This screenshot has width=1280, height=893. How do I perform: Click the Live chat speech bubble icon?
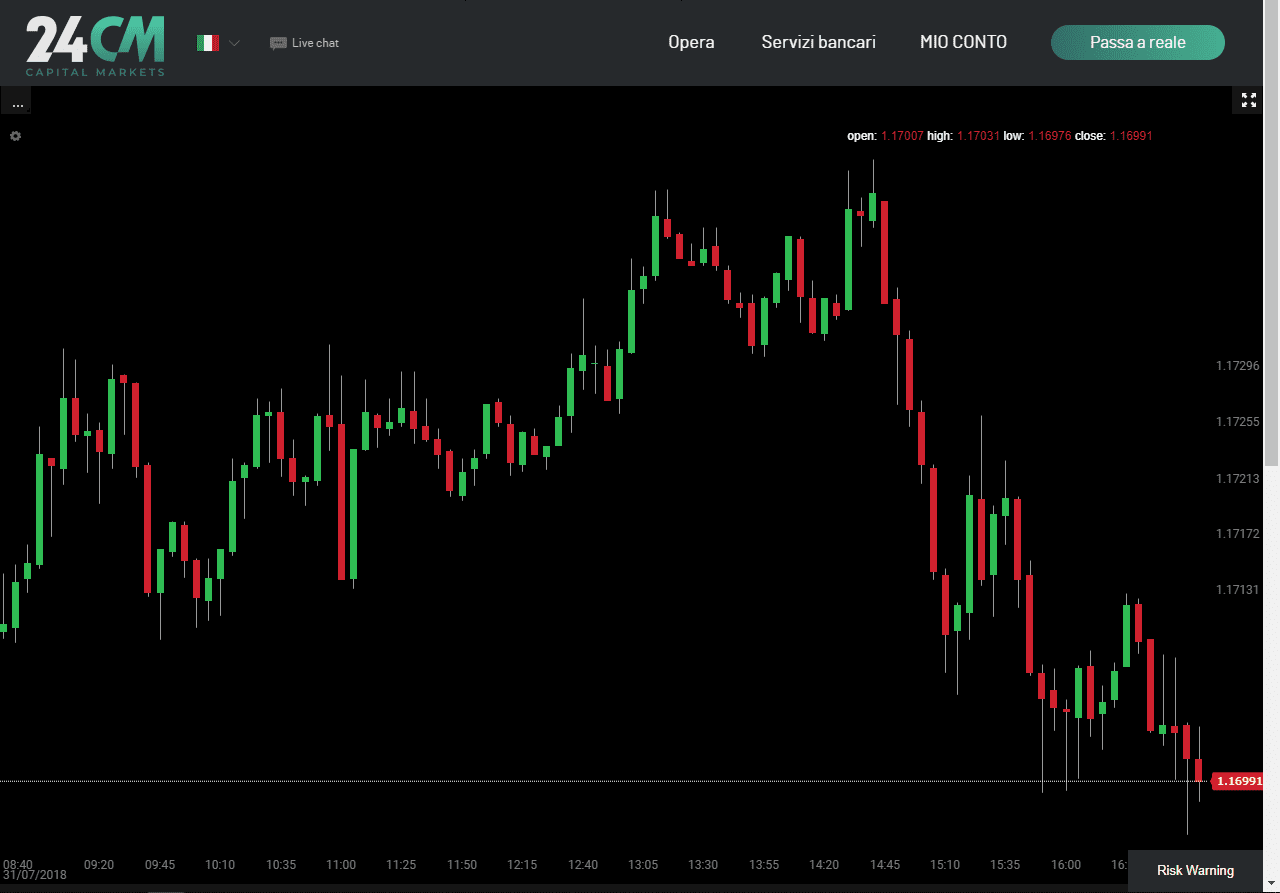278,43
